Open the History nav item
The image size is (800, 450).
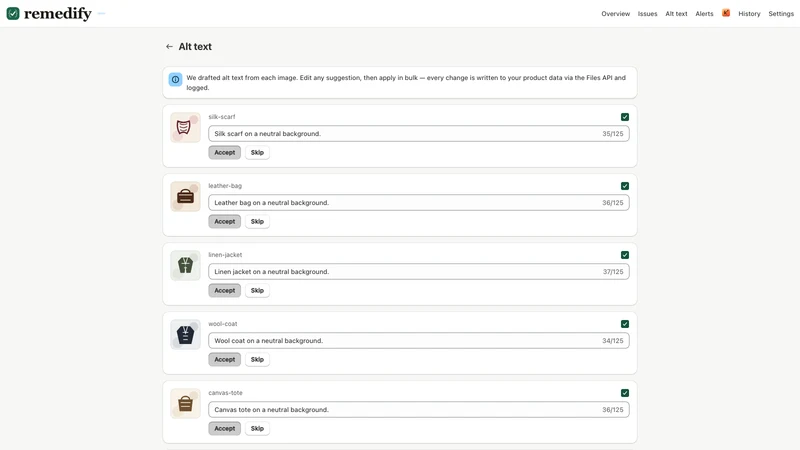pyautogui.click(x=749, y=14)
